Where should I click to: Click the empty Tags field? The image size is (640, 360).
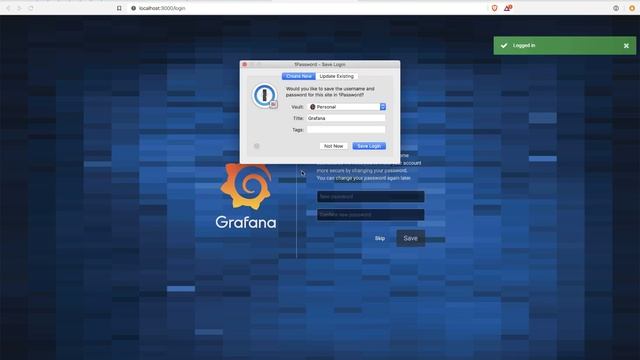(346, 129)
